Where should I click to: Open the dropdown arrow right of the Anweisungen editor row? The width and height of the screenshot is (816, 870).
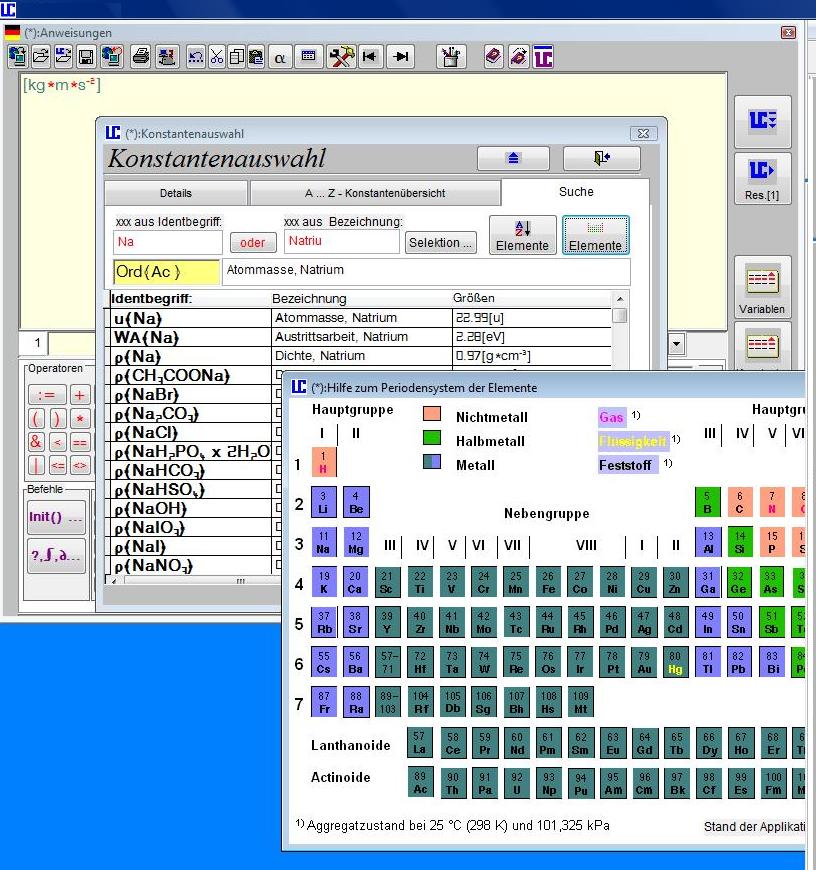pos(676,344)
